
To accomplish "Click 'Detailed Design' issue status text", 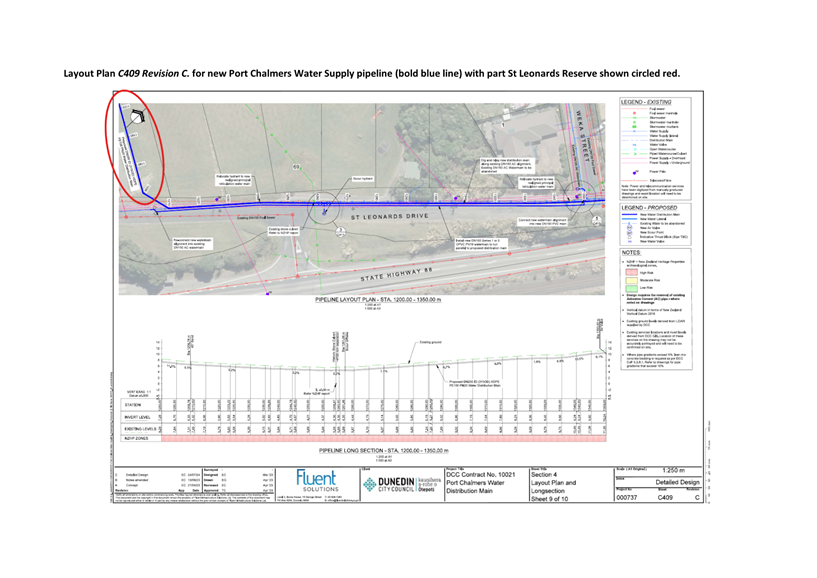I will 677,482.
